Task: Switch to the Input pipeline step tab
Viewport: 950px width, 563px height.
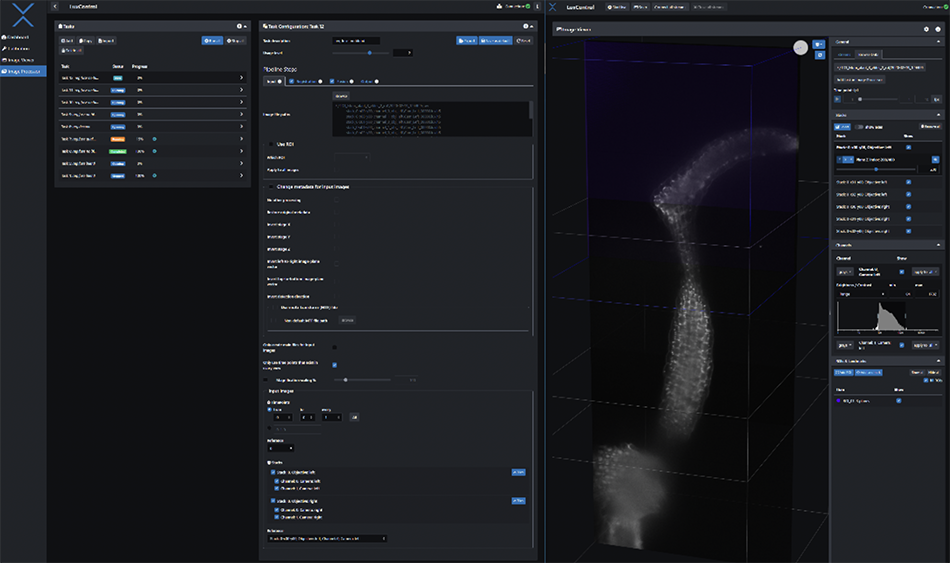Action: coord(272,81)
